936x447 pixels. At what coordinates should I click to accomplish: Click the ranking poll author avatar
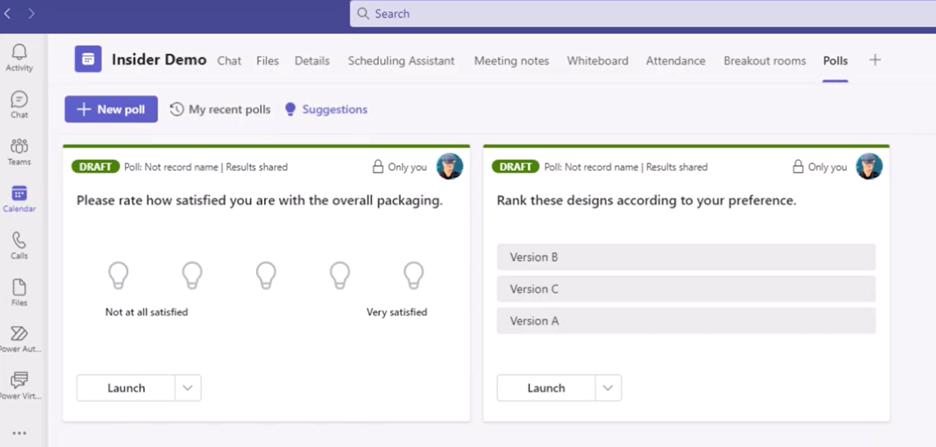[x=869, y=167]
